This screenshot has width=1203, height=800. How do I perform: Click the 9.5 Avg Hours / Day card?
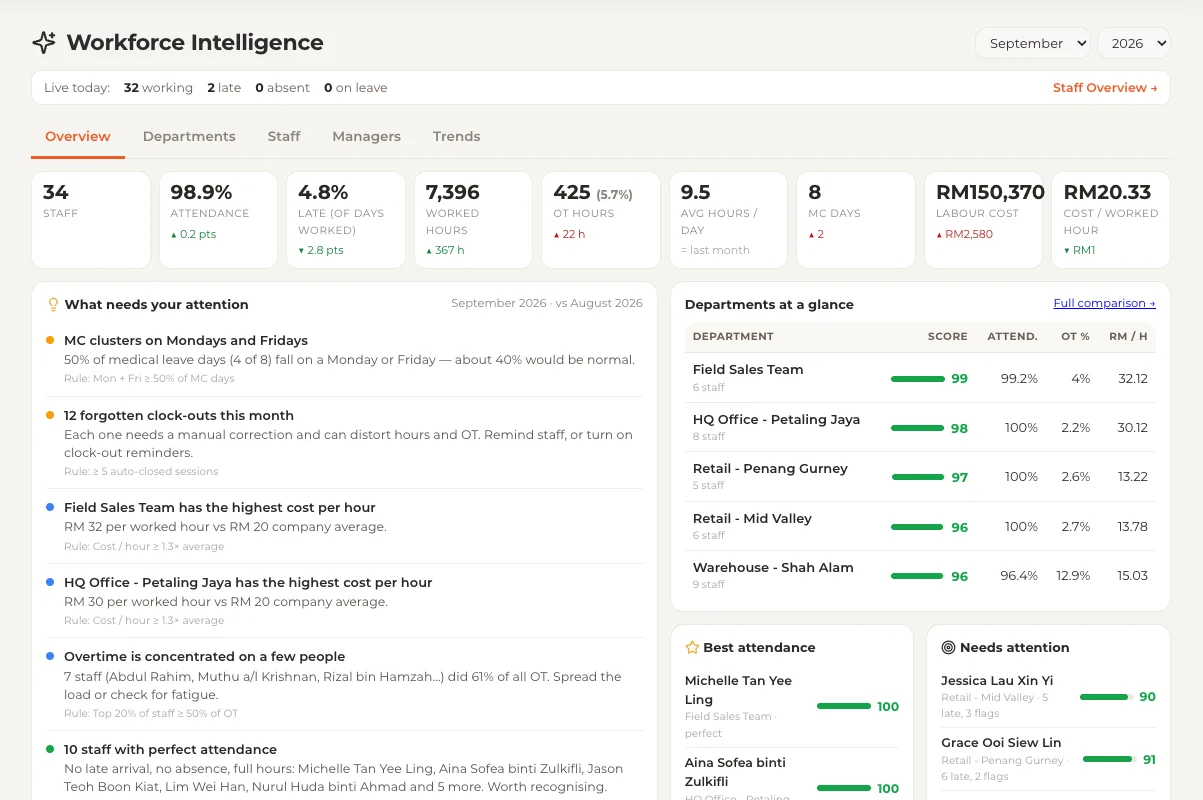[728, 220]
